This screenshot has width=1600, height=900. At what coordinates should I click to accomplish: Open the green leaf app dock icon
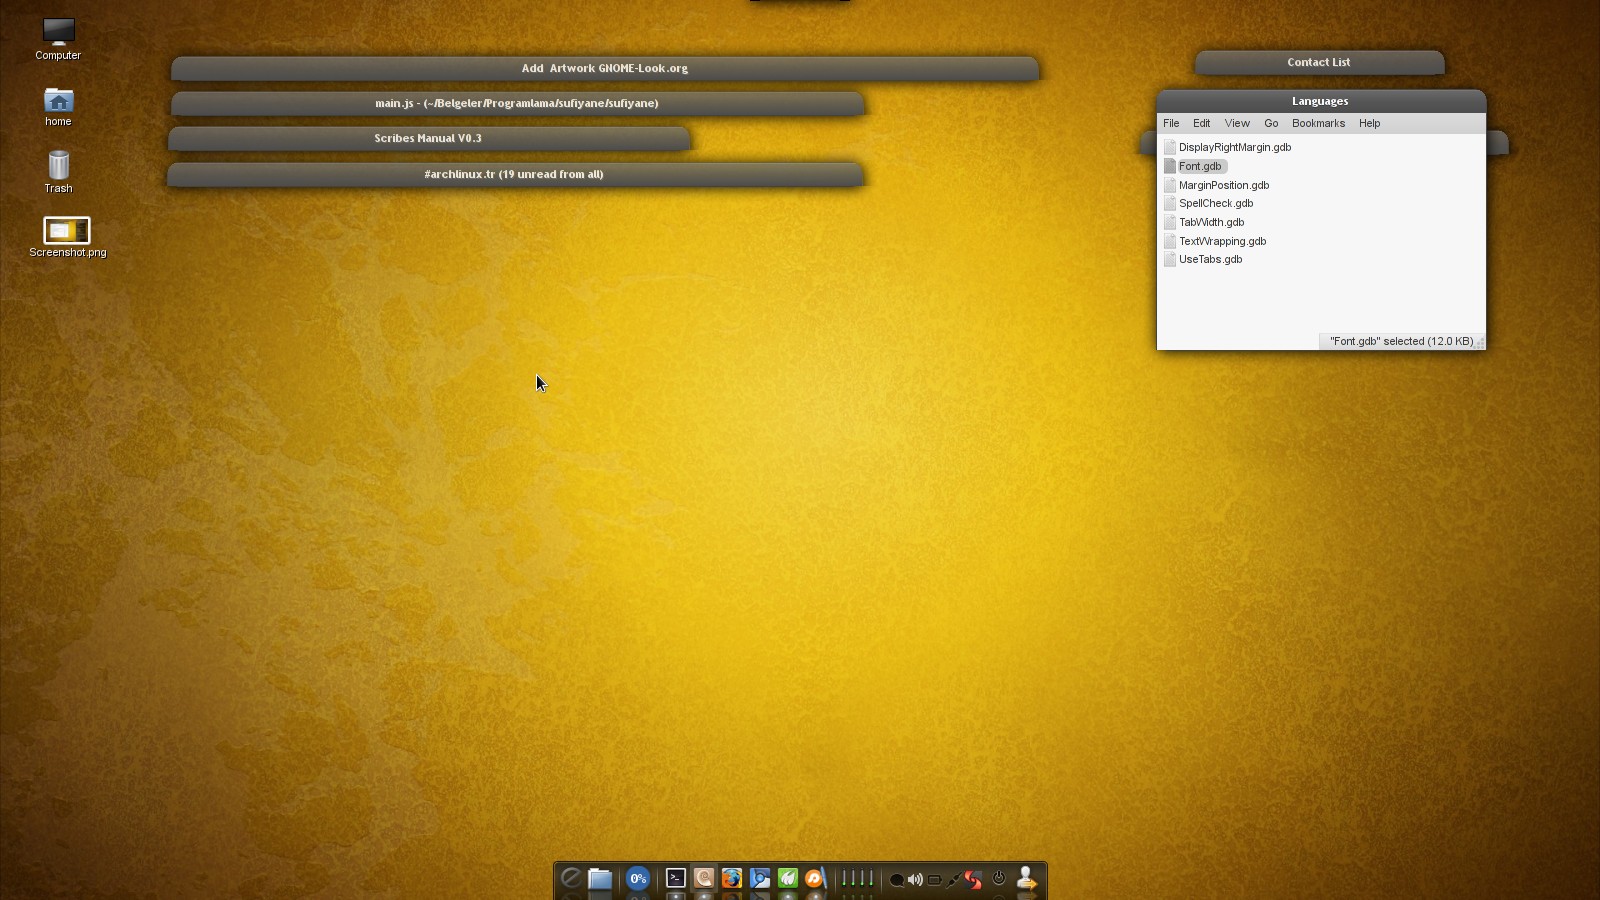[788, 878]
